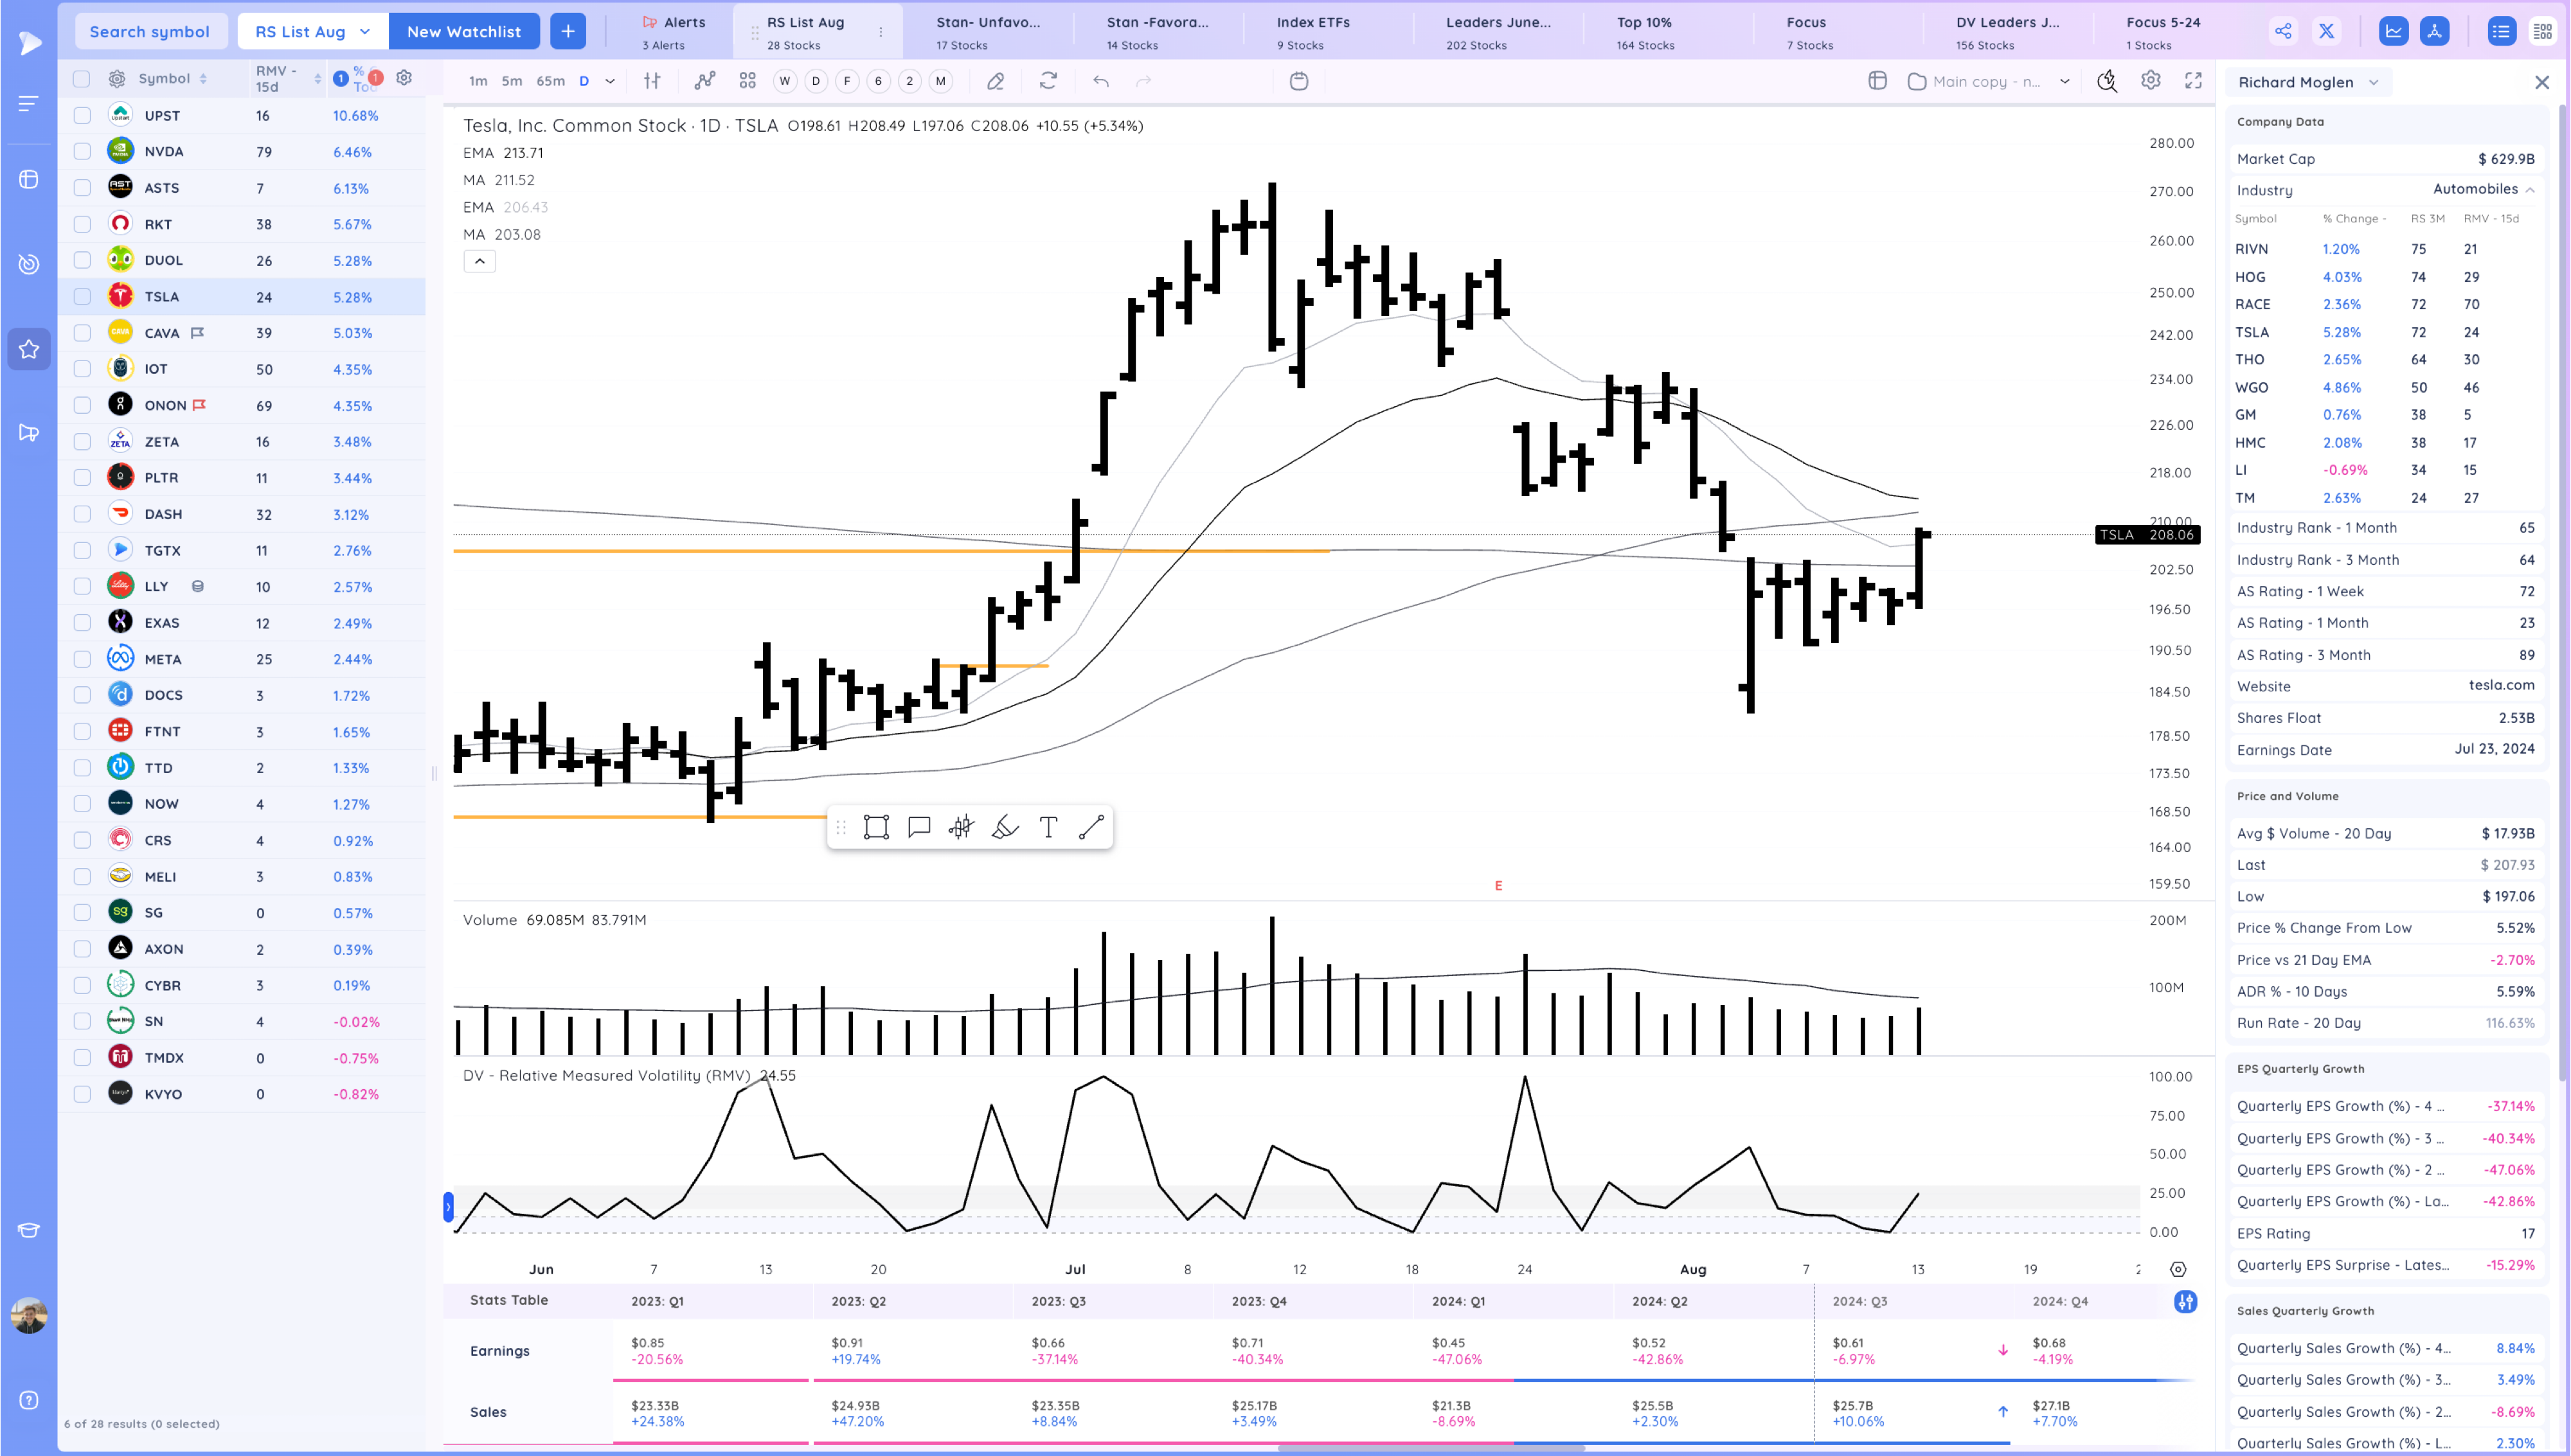Click the fullscreen chart icon
Image resolution: width=2571 pixels, height=1456 pixels.
(x=2193, y=81)
